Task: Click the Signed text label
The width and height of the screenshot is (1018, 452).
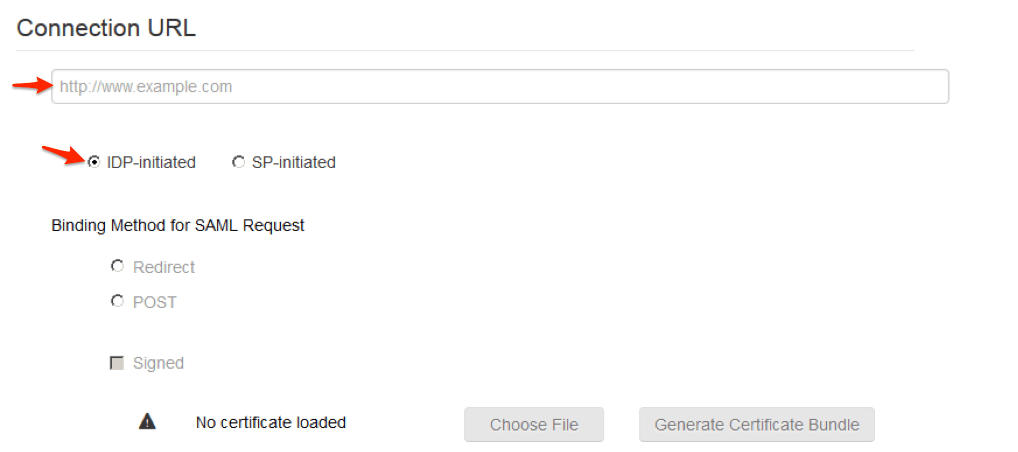Action: (158, 363)
